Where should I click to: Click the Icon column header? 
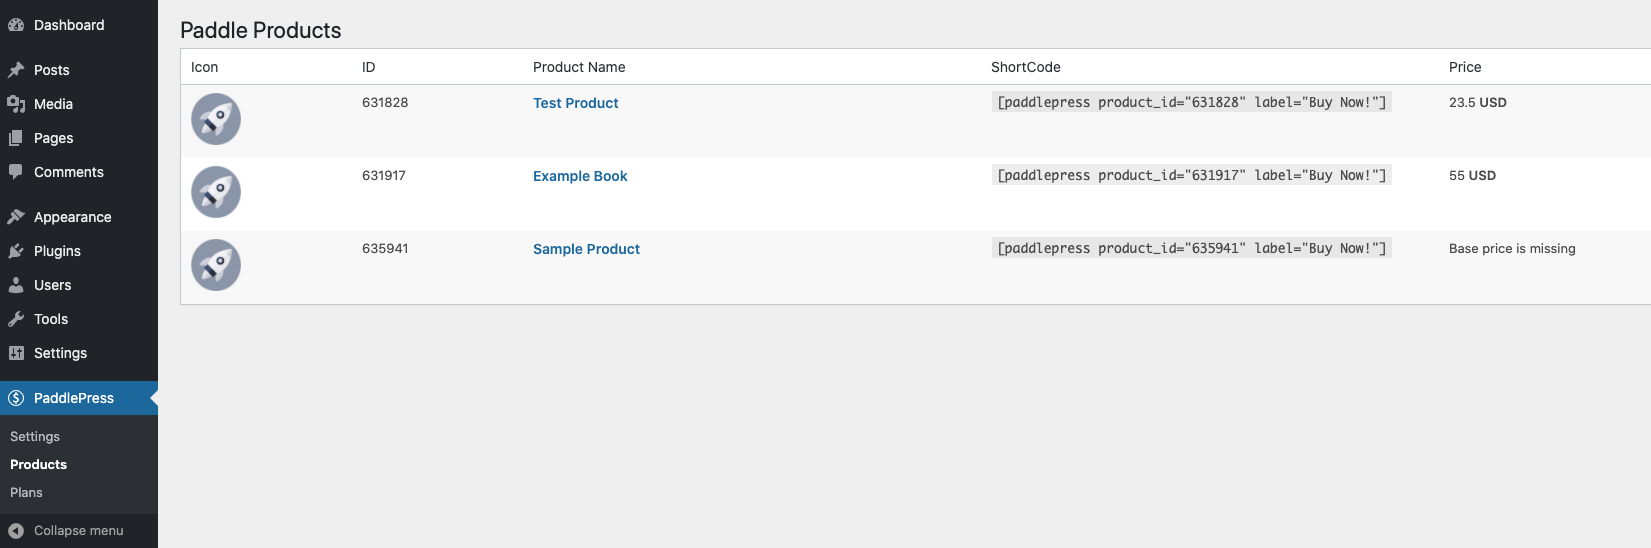point(204,67)
